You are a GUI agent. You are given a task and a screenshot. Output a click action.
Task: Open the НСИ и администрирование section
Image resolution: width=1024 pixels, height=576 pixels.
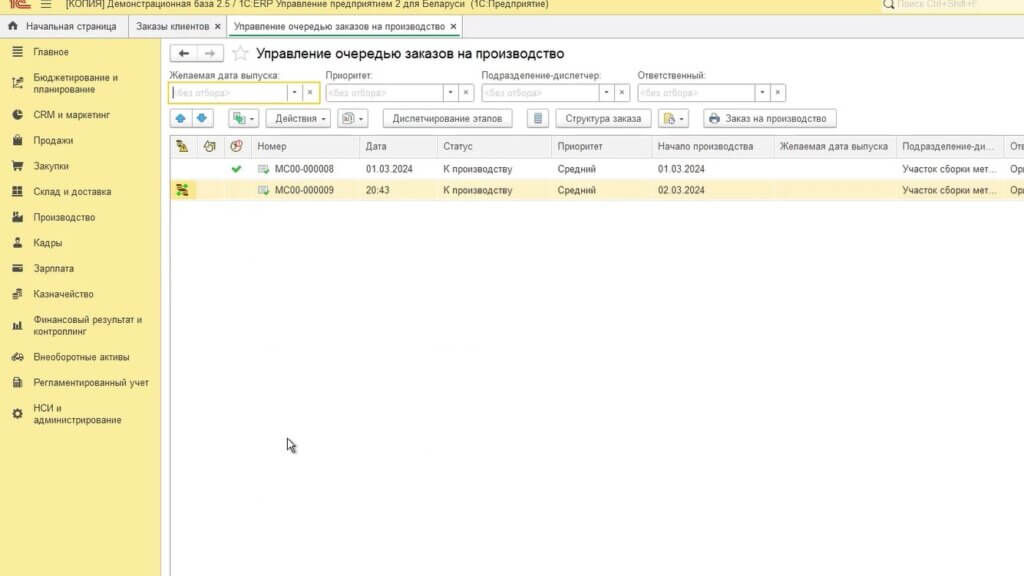click(x=77, y=414)
